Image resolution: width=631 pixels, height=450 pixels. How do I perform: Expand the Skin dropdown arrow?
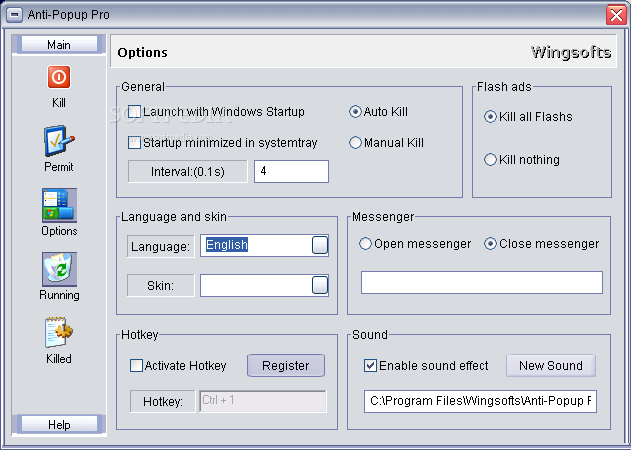pyautogui.click(x=320, y=285)
